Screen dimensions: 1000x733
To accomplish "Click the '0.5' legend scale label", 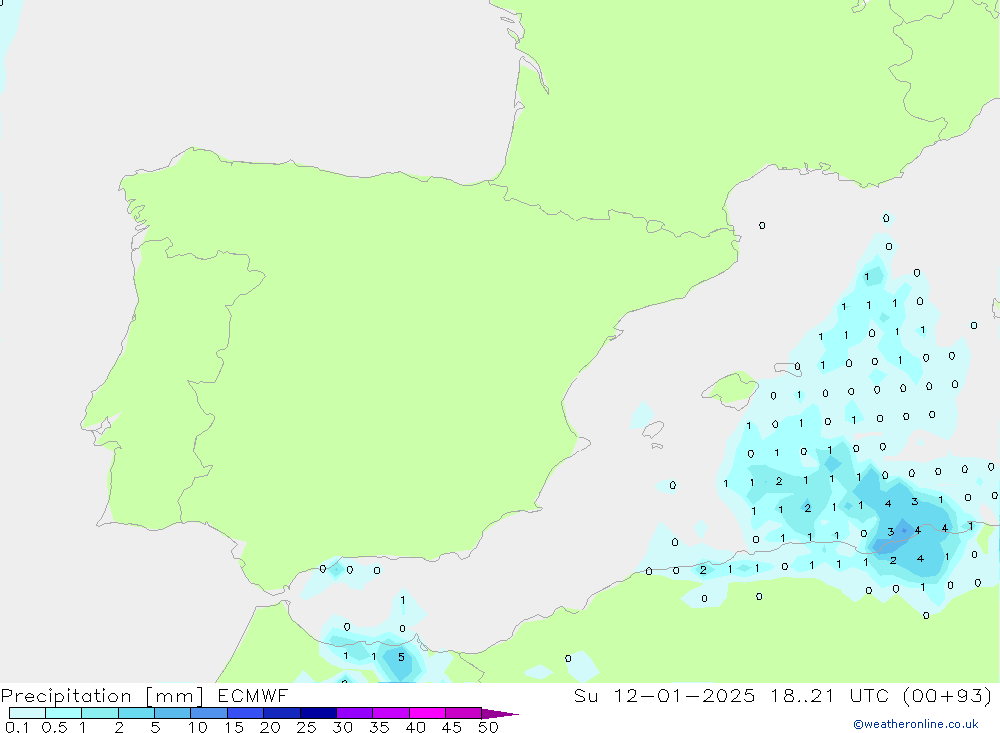I will tap(54, 727).
